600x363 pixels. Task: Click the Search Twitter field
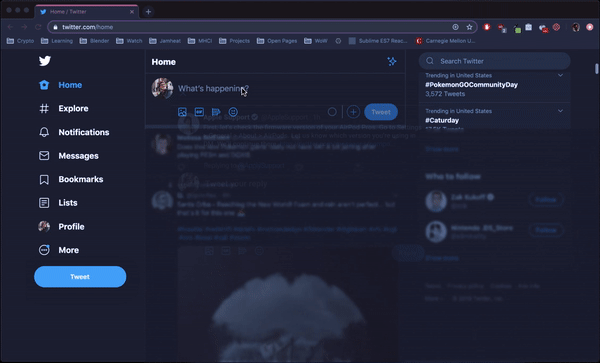[x=494, y=61]
